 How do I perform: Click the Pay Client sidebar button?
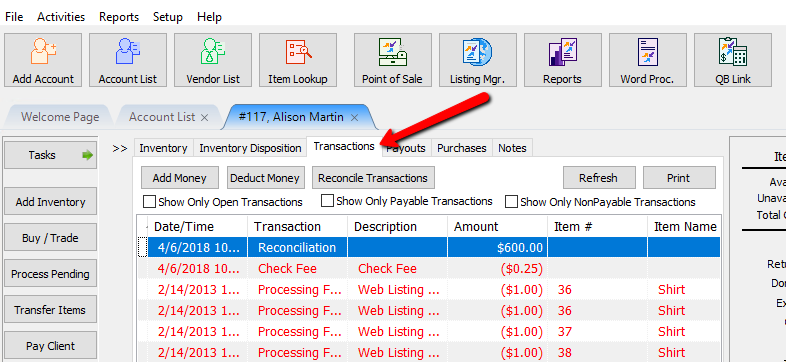[50, 346]
